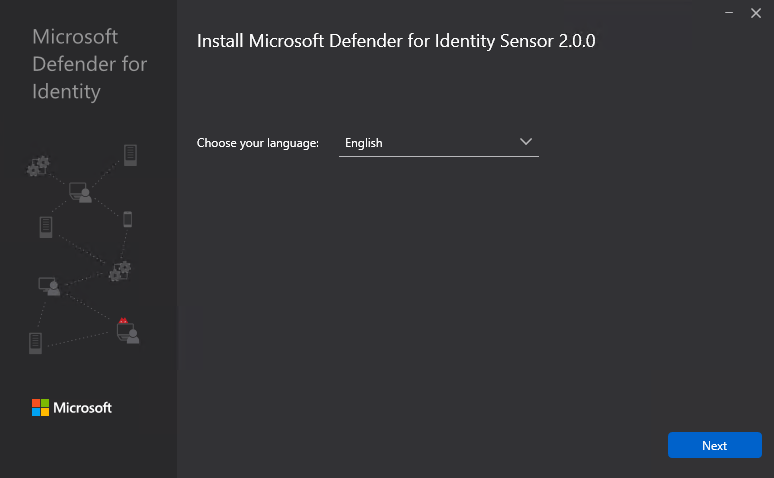Click the four-color Microsoft logo
The image size is (774, 478).
[x=40, y=407]
